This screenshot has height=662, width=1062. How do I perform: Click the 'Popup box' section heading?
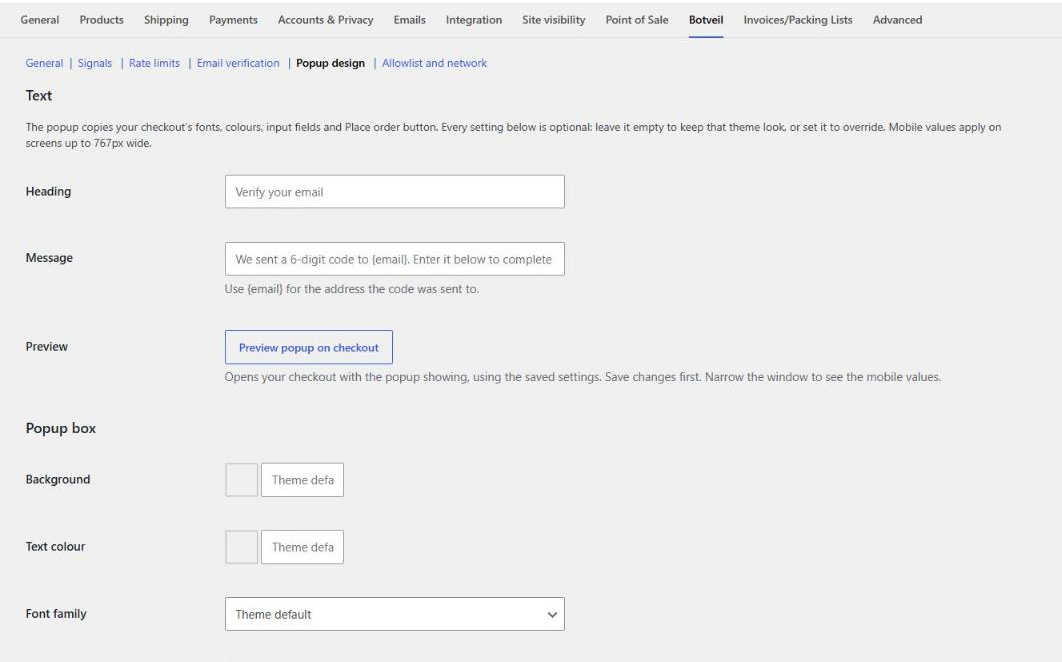(61, 428)
